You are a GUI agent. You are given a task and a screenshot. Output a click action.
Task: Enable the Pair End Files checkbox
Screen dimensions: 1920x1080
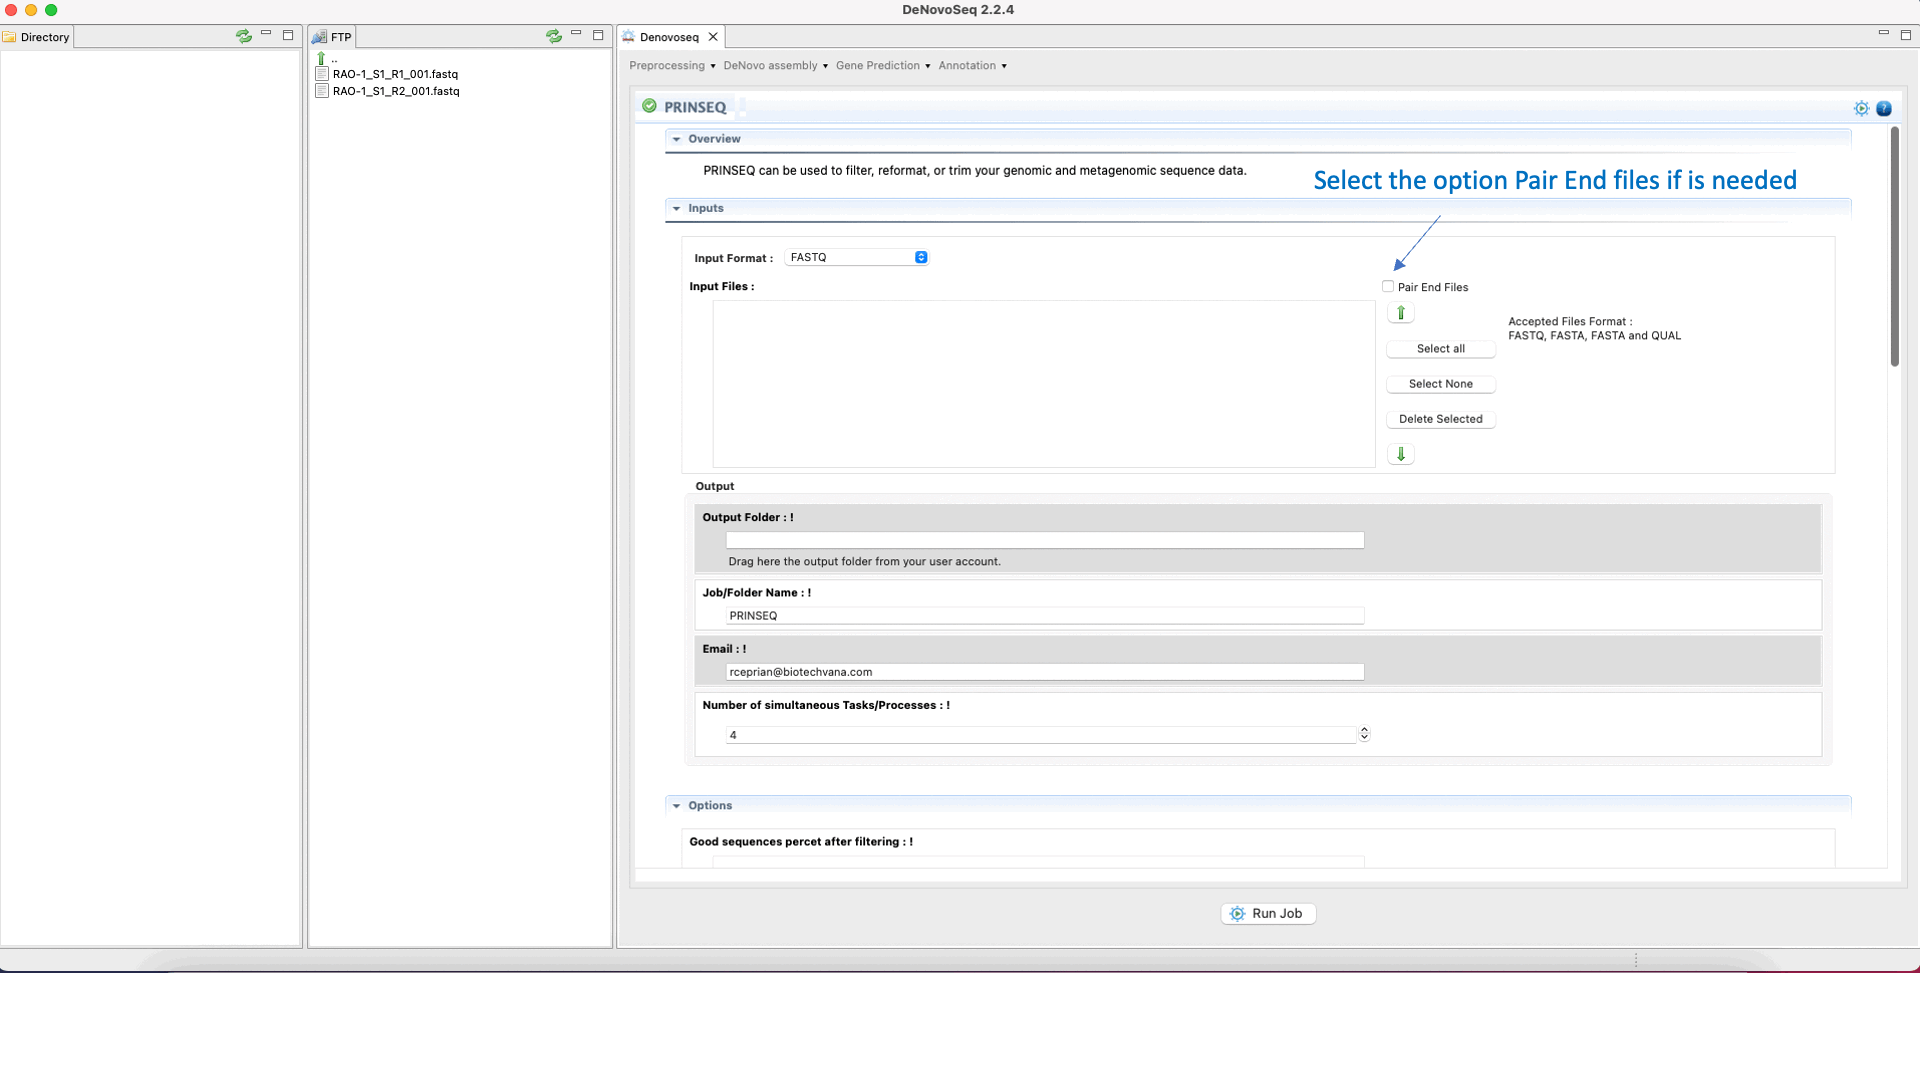coord(1388,287)
